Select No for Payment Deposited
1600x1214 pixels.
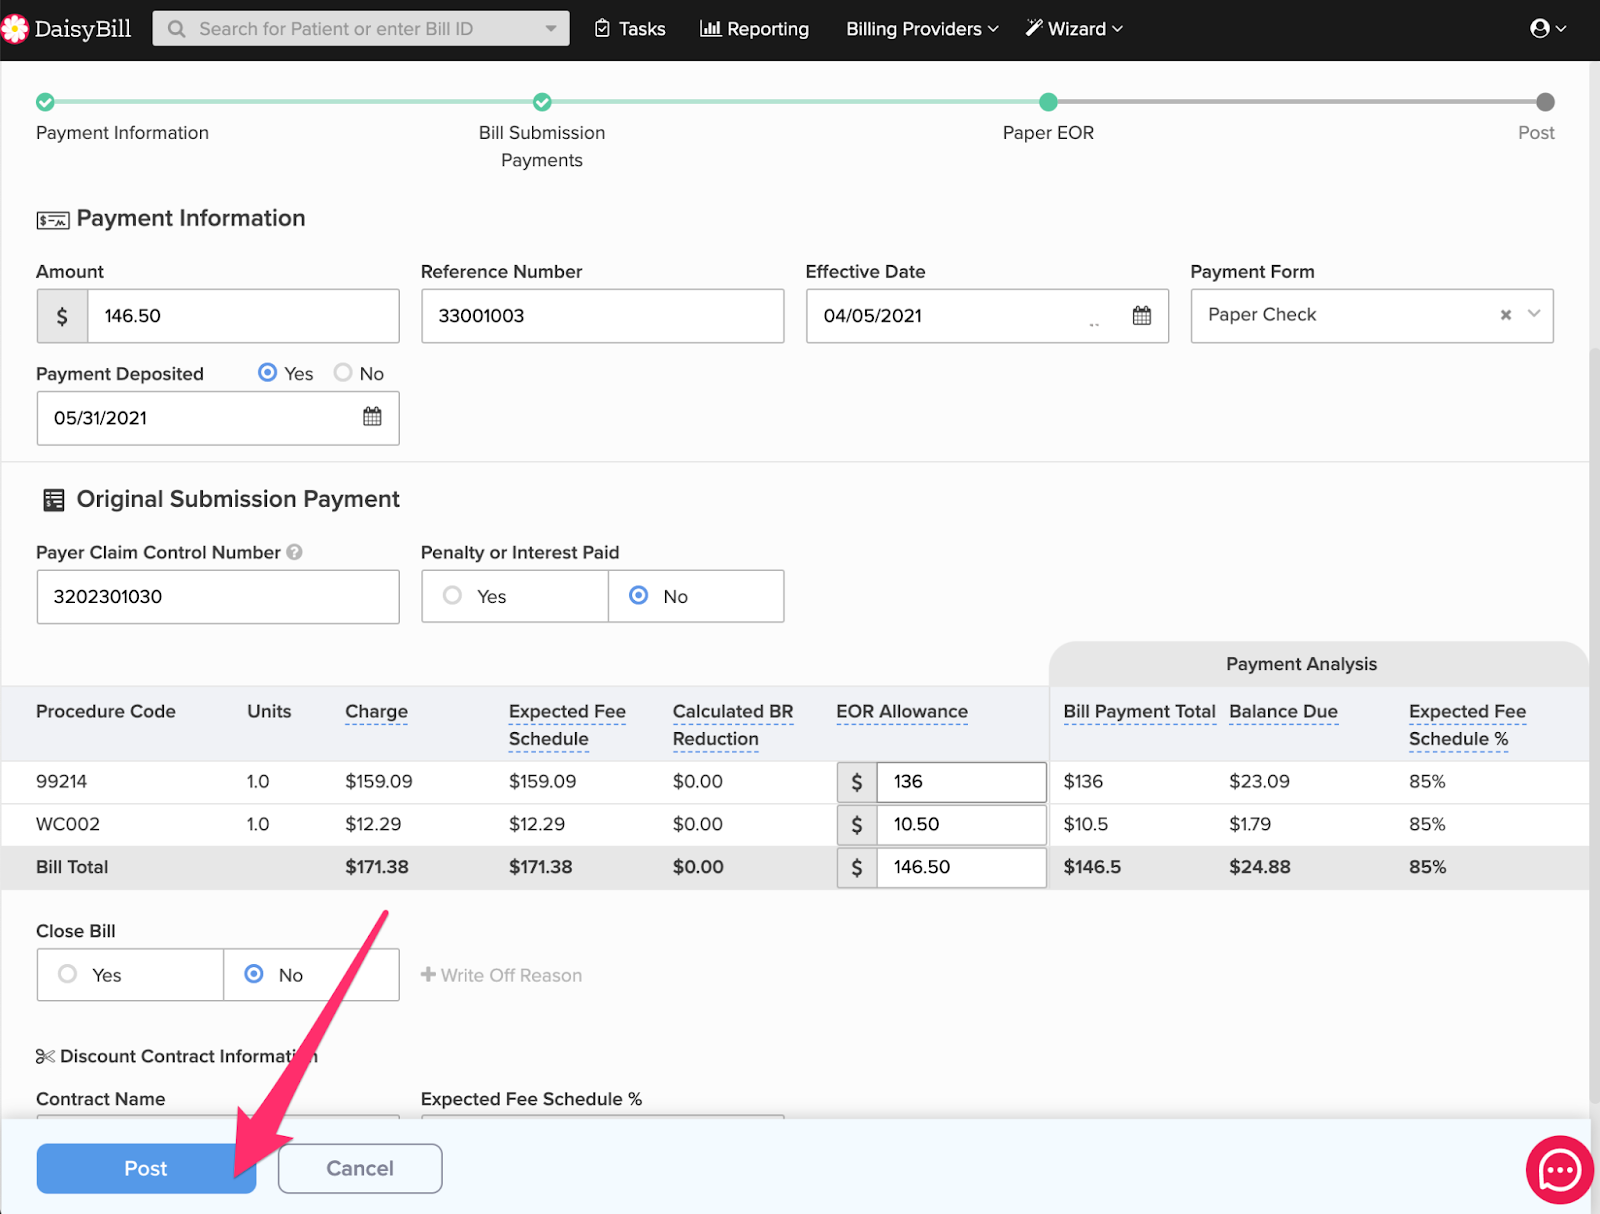[x=343, y=373]
